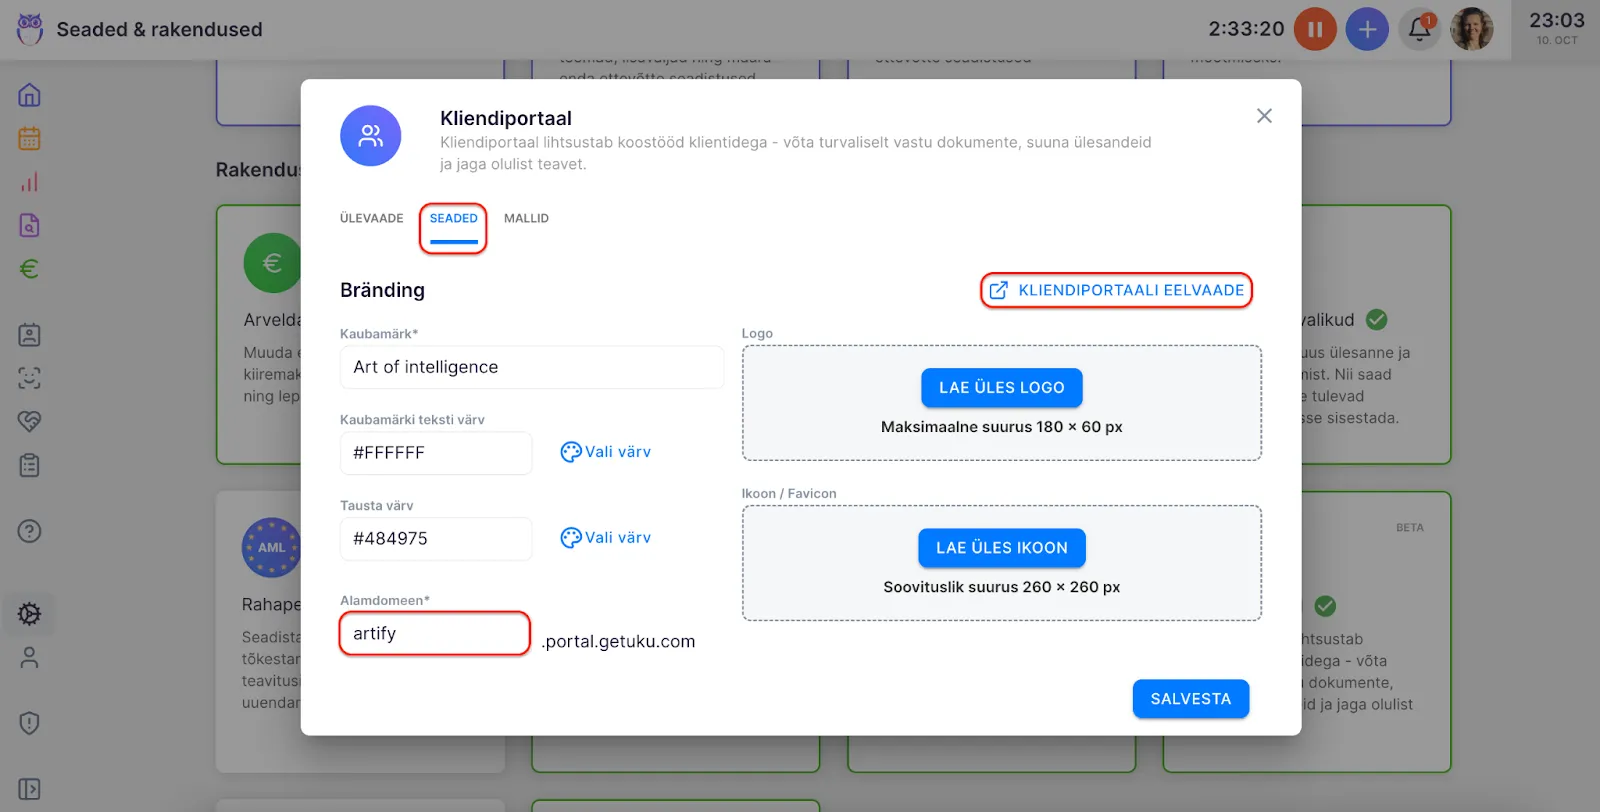Open the home icon in sidebar

(30, 95)
